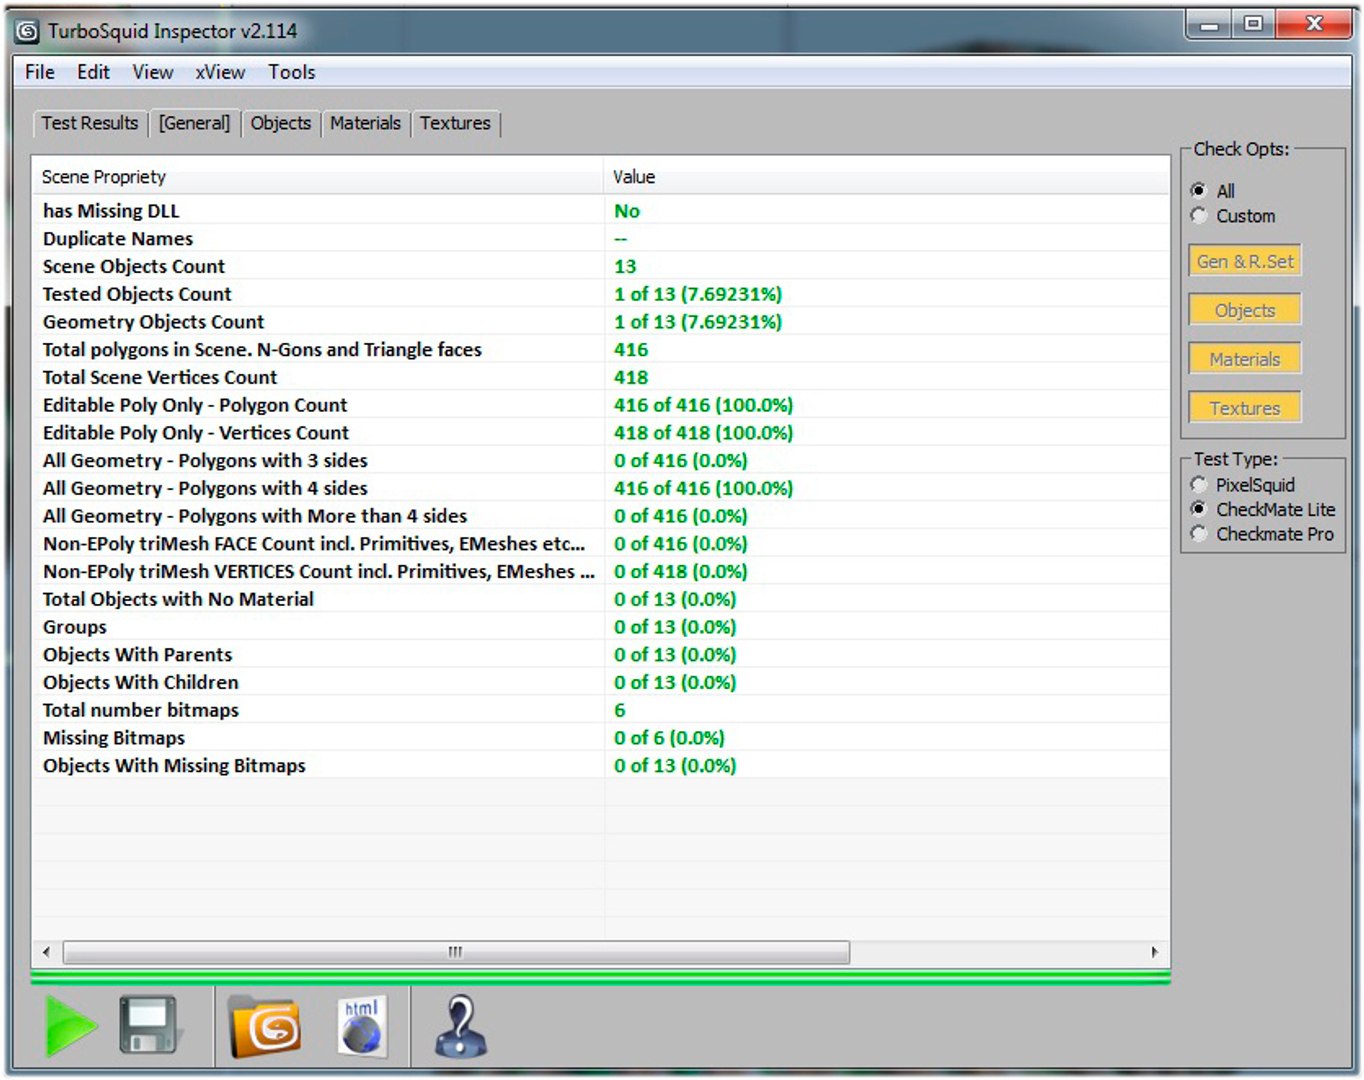
Task: Select 'Non-EPoly triMesh VERTICES Count' row
Action: click(601, 572)
